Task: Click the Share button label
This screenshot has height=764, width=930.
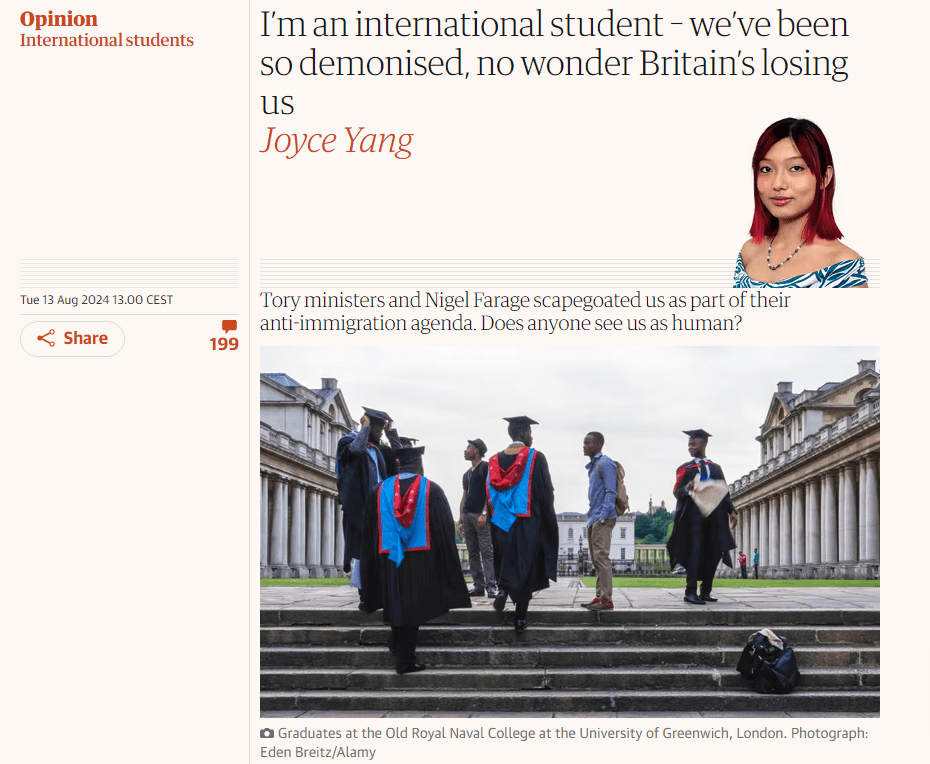Action: [x=85, y=338]
